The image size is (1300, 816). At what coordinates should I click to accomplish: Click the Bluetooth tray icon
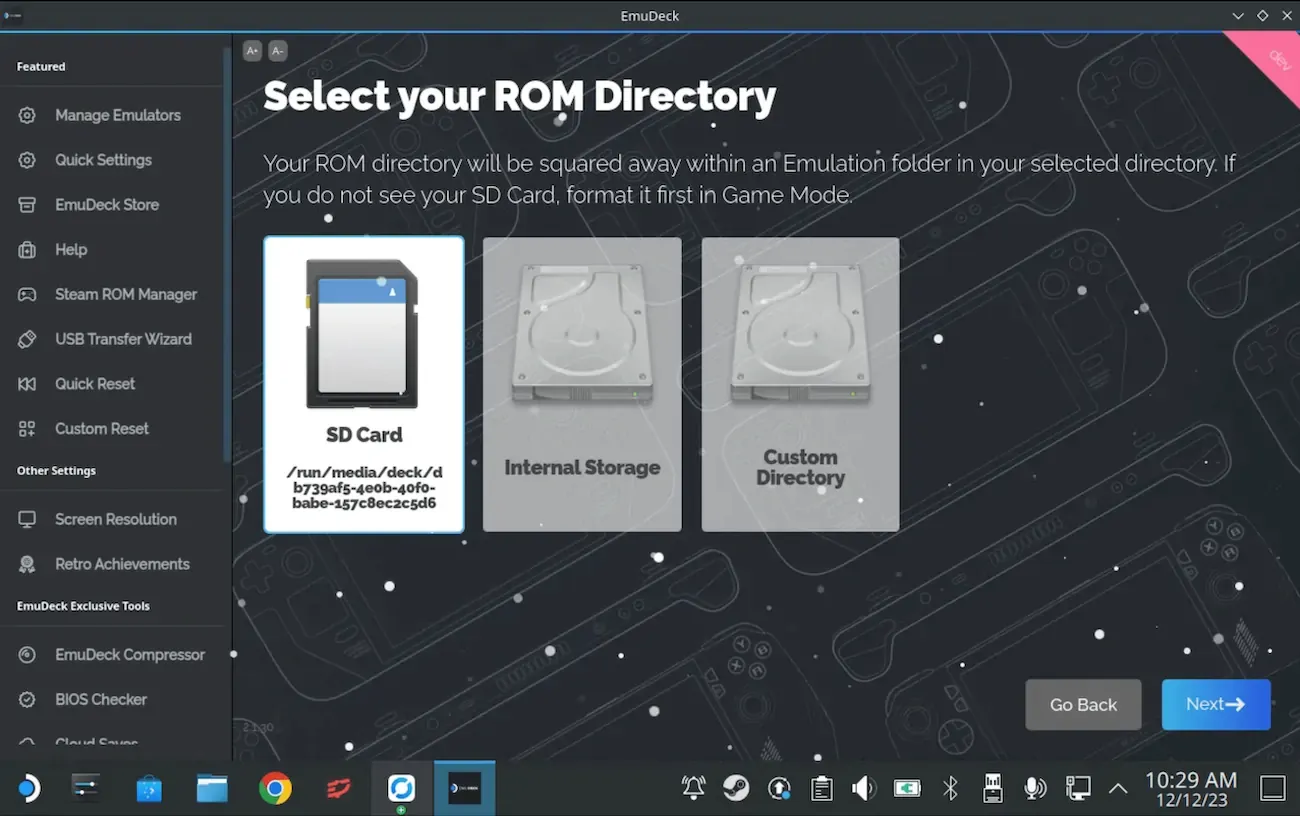pos(951,788)
